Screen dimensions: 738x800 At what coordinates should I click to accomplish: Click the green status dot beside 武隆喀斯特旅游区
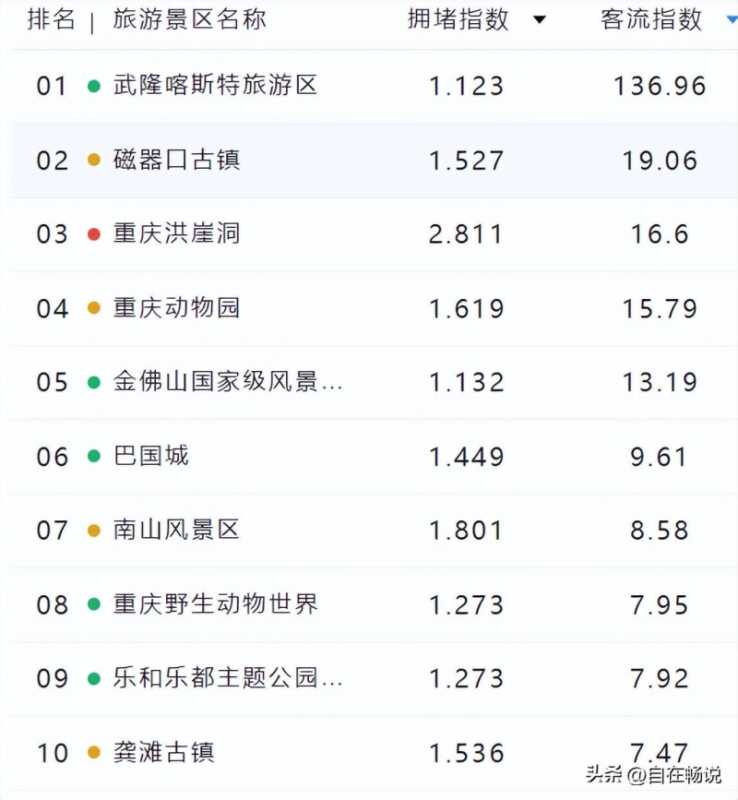pyautogui.click(x=94, y=86)
